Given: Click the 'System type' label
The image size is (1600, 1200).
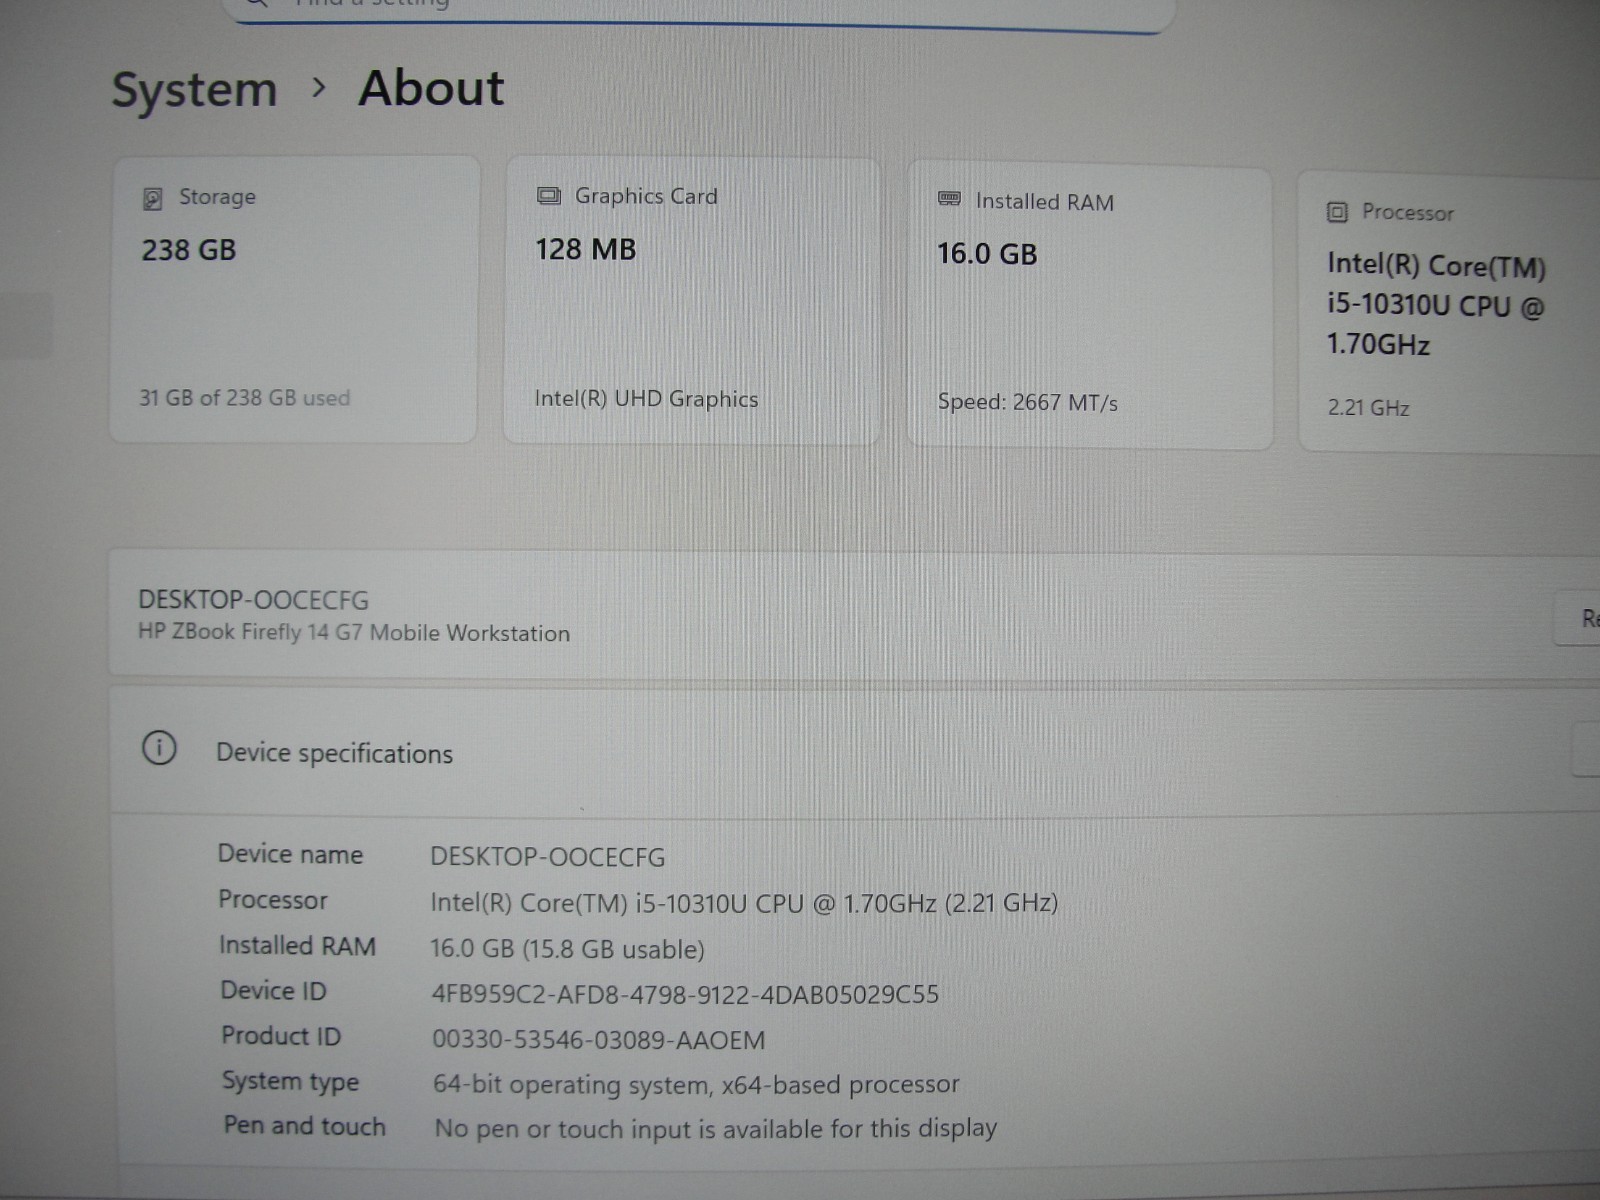Looking at the screenshot, I should coord(290,1082).
